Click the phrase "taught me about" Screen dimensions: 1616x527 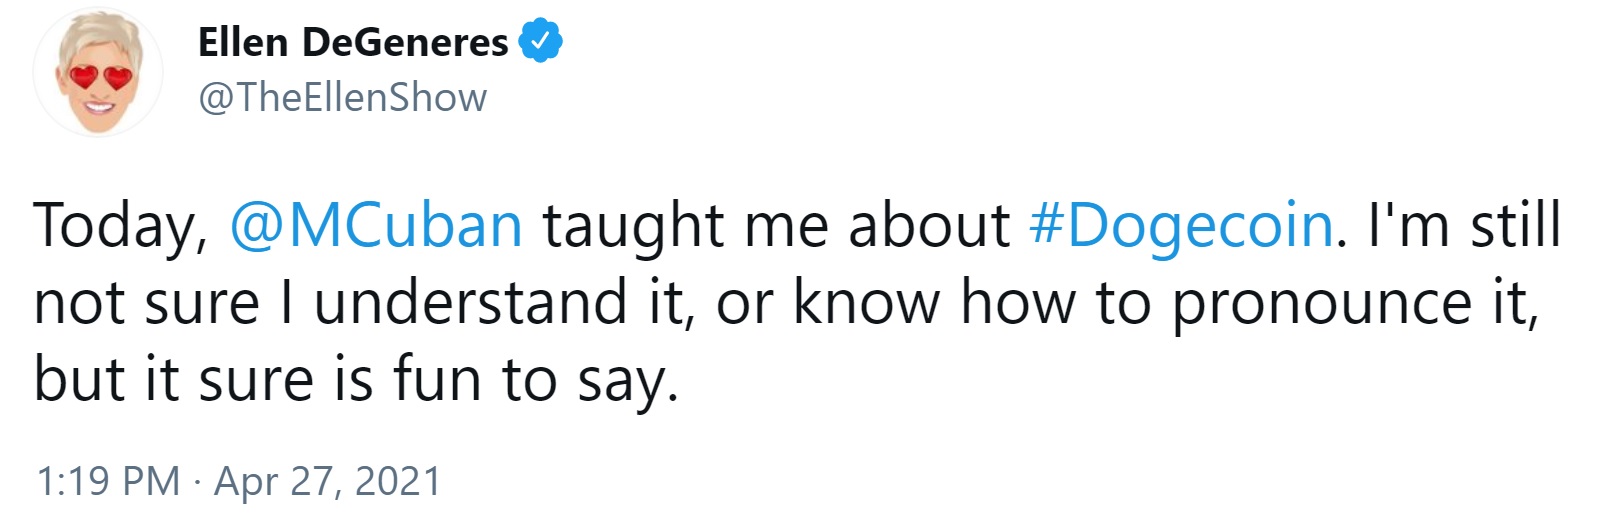[x=776, y=224]
